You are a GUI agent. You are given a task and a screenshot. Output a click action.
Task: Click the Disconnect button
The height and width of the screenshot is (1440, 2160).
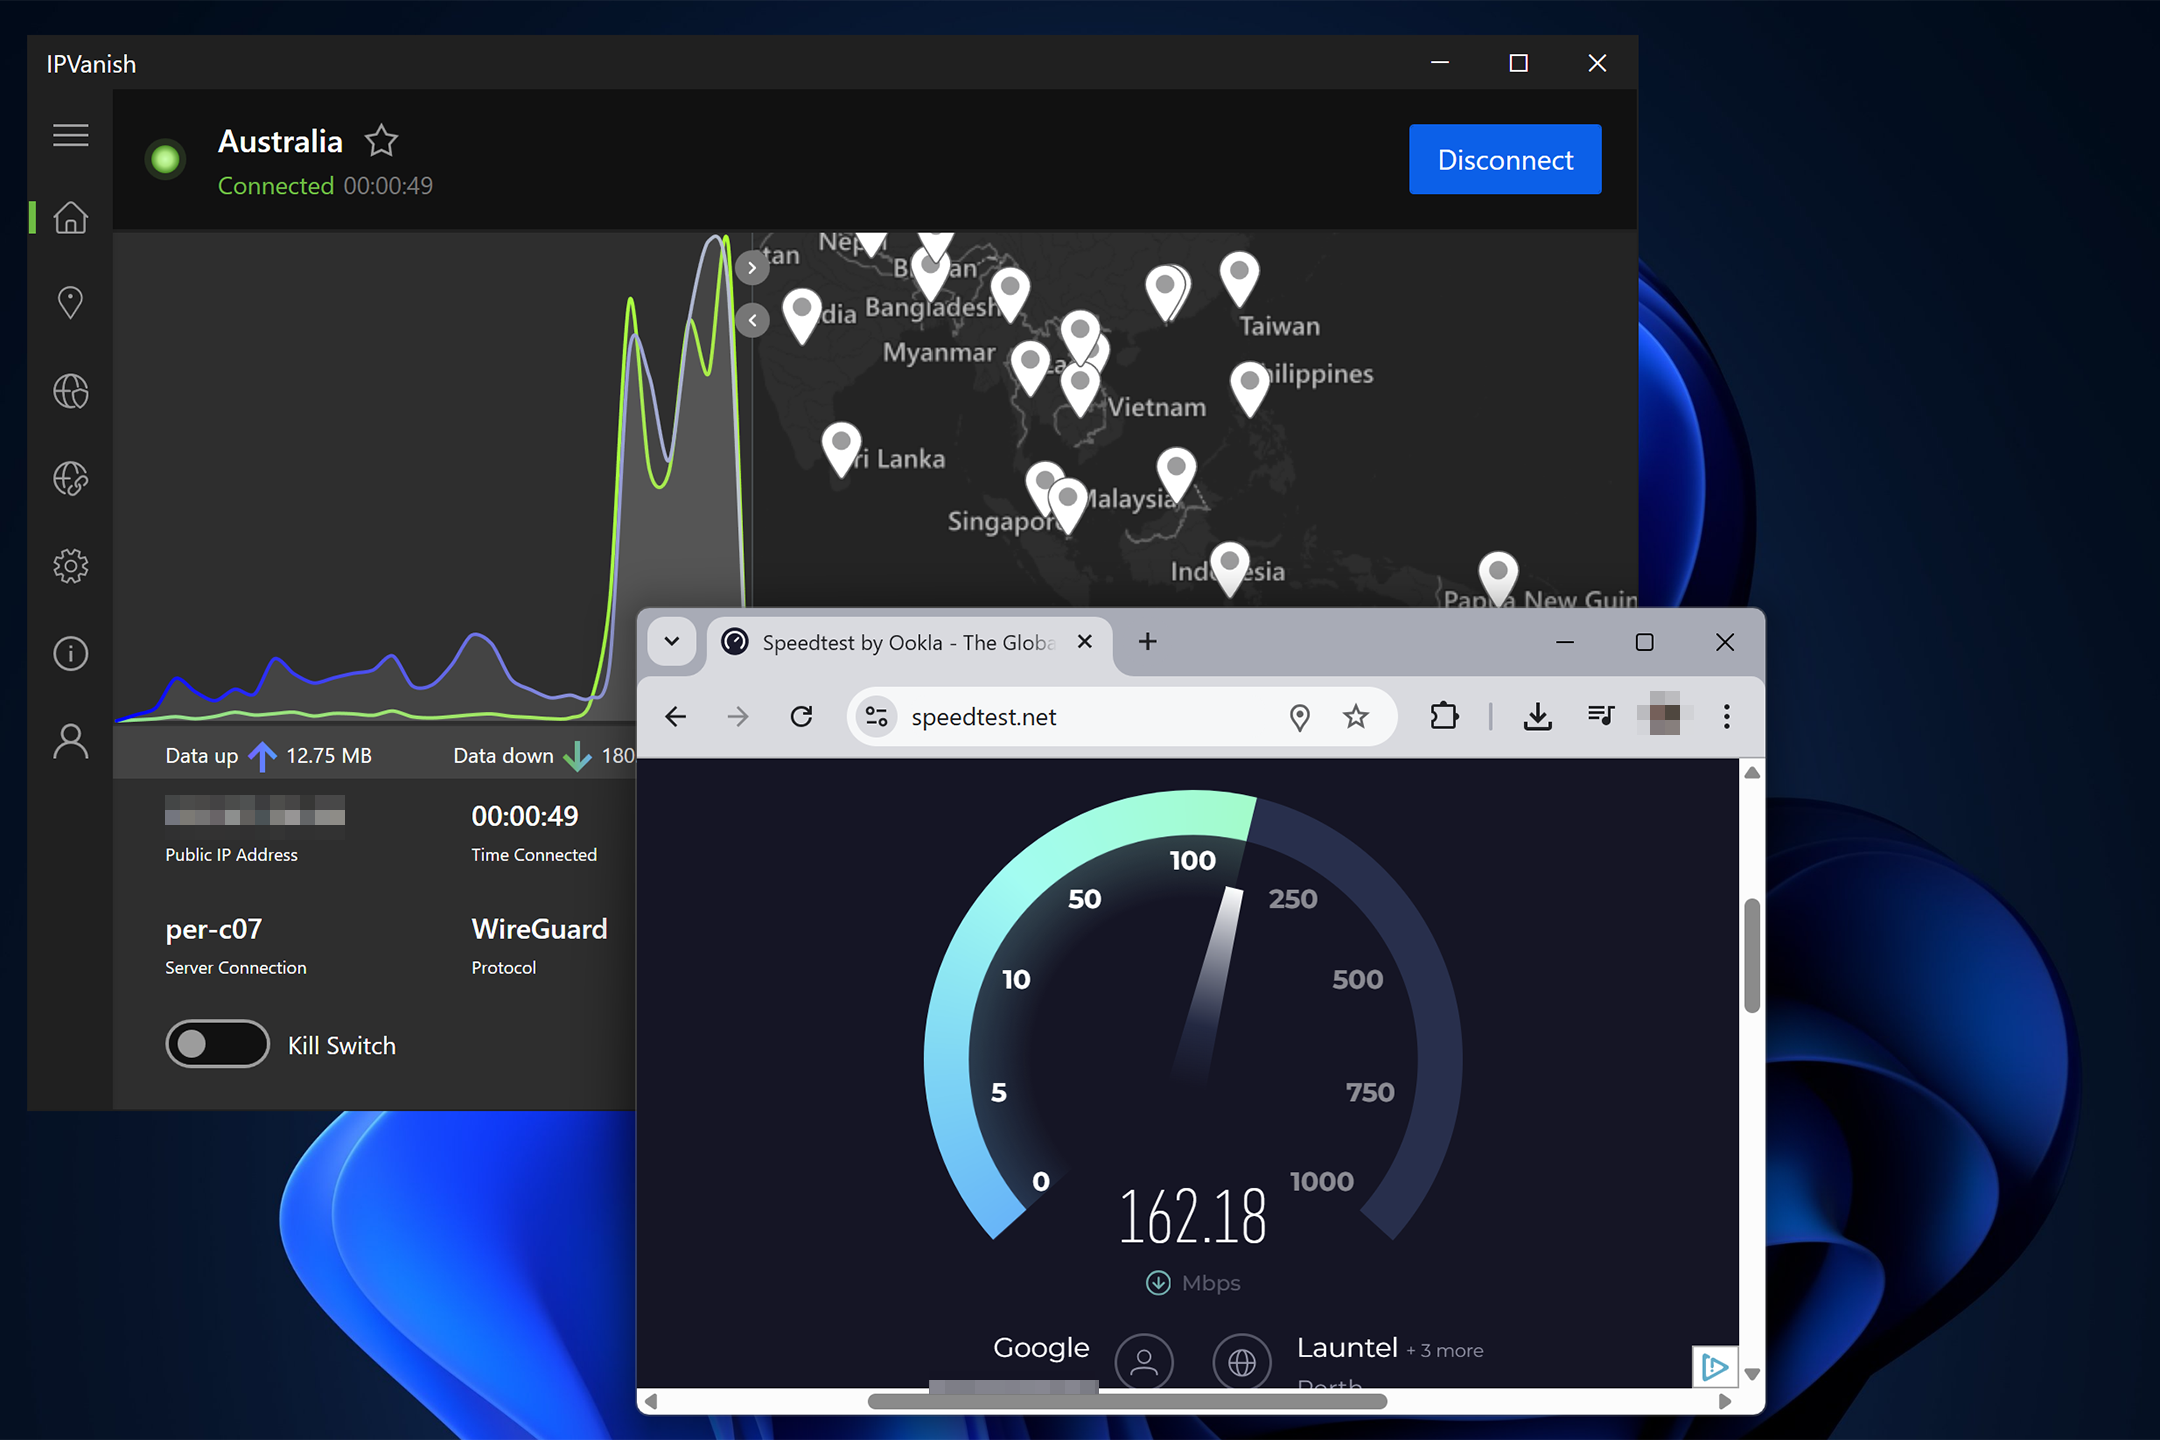[1504, 160]
